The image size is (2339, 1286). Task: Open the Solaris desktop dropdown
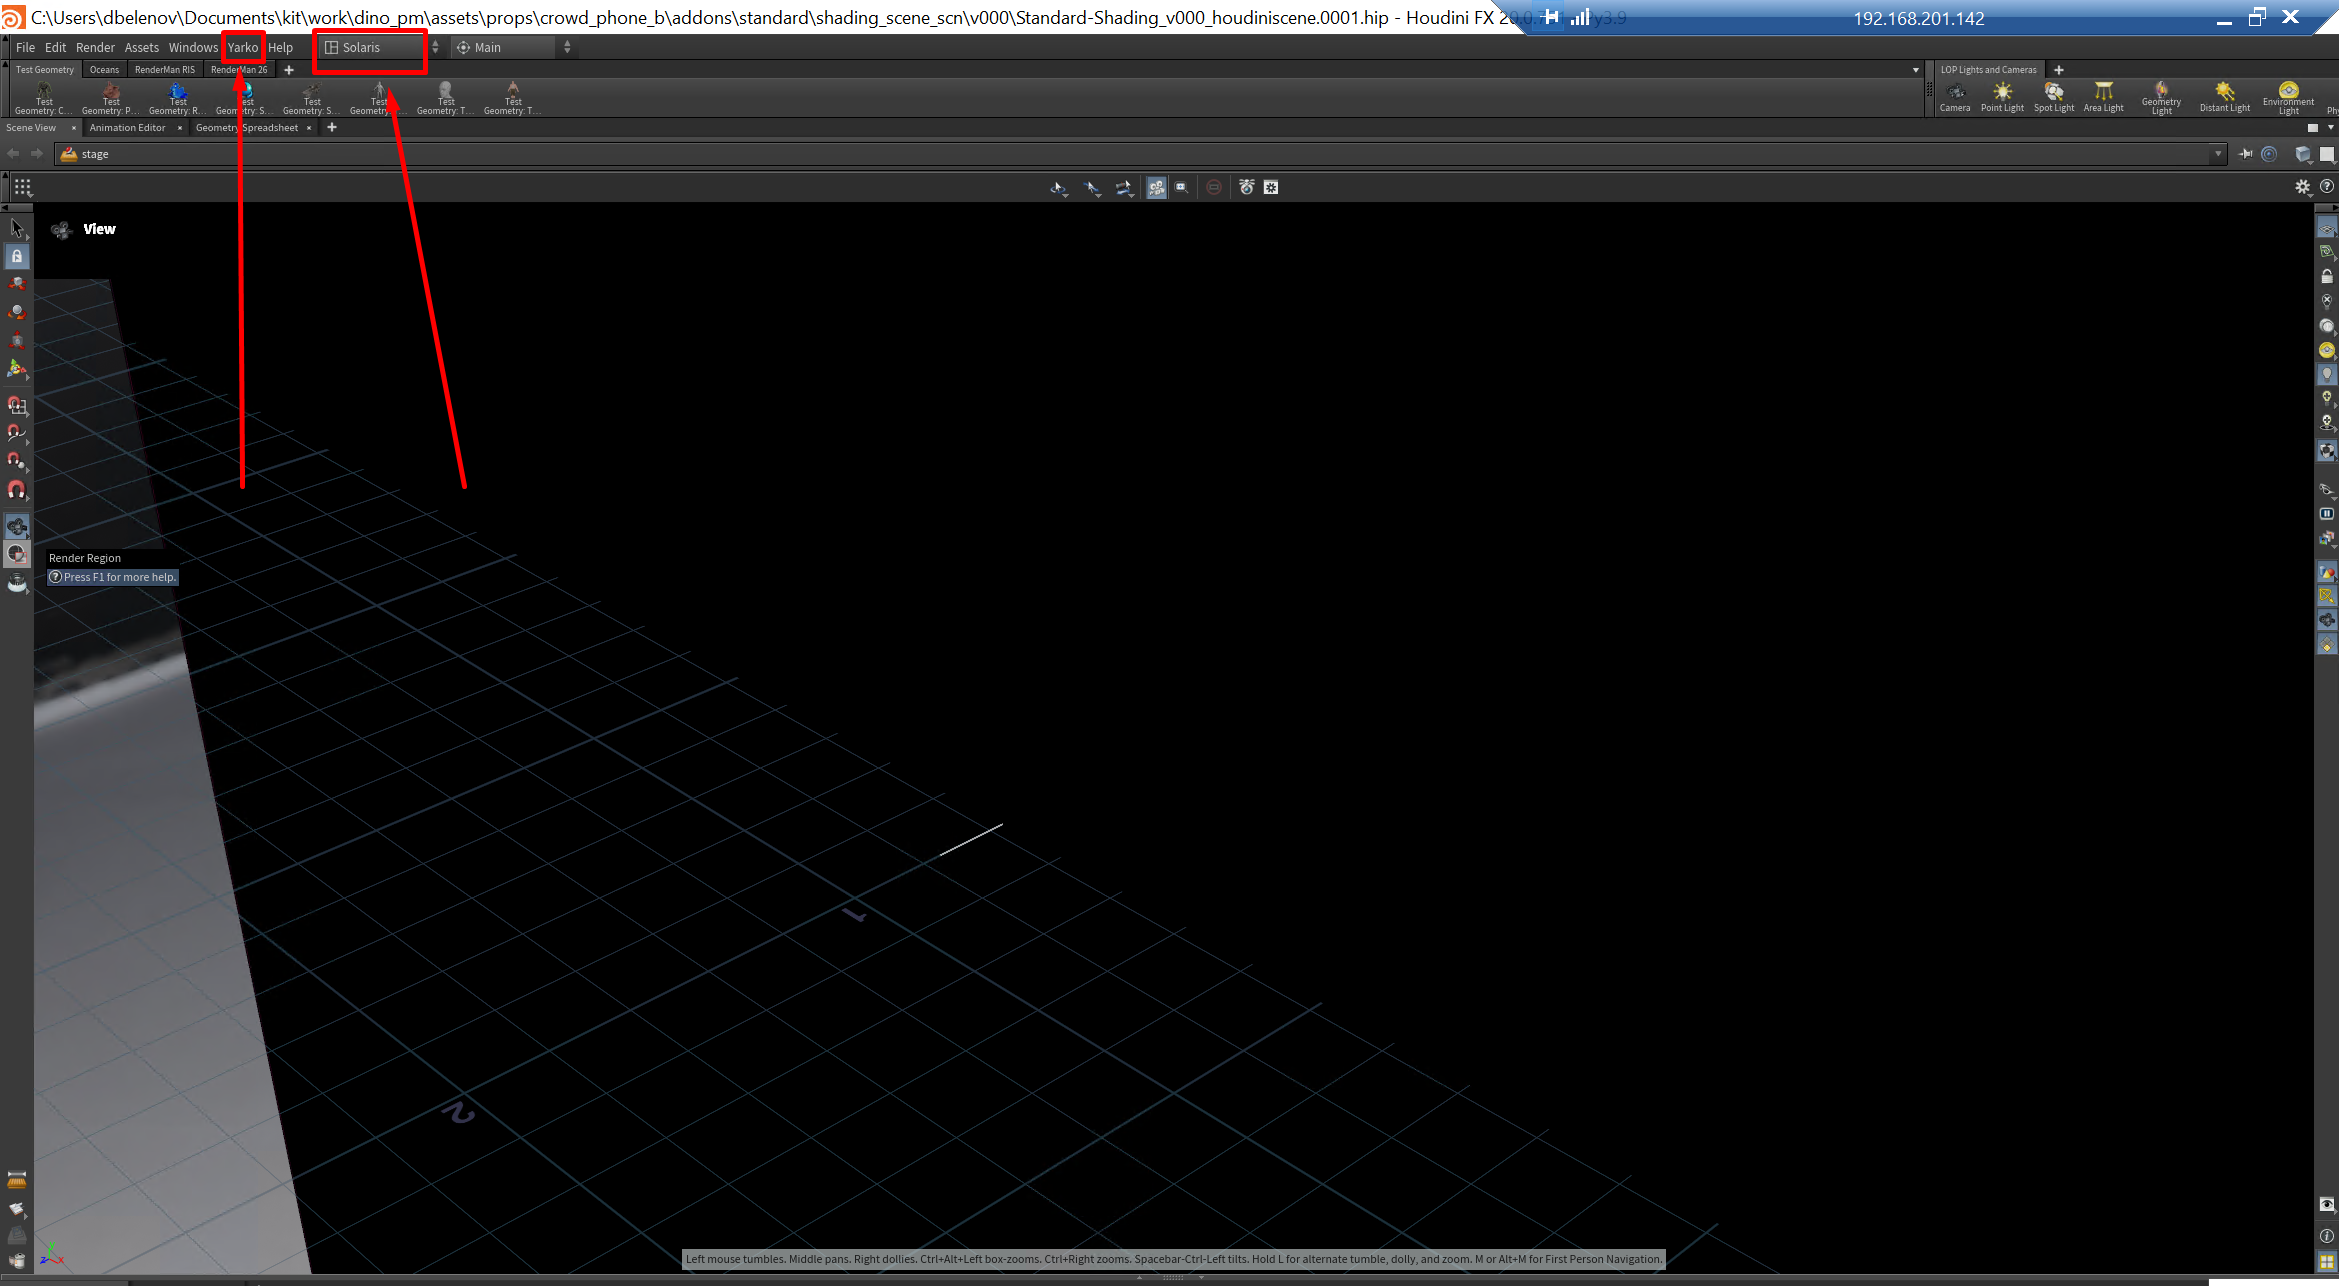pyautogui.click(x=378, y=47)
